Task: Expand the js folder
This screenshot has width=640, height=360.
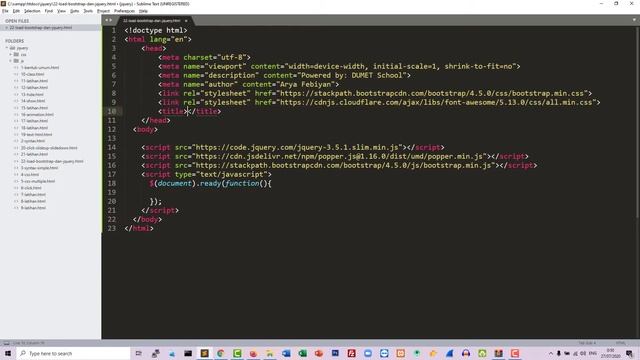Action: [x=11, y=61]
